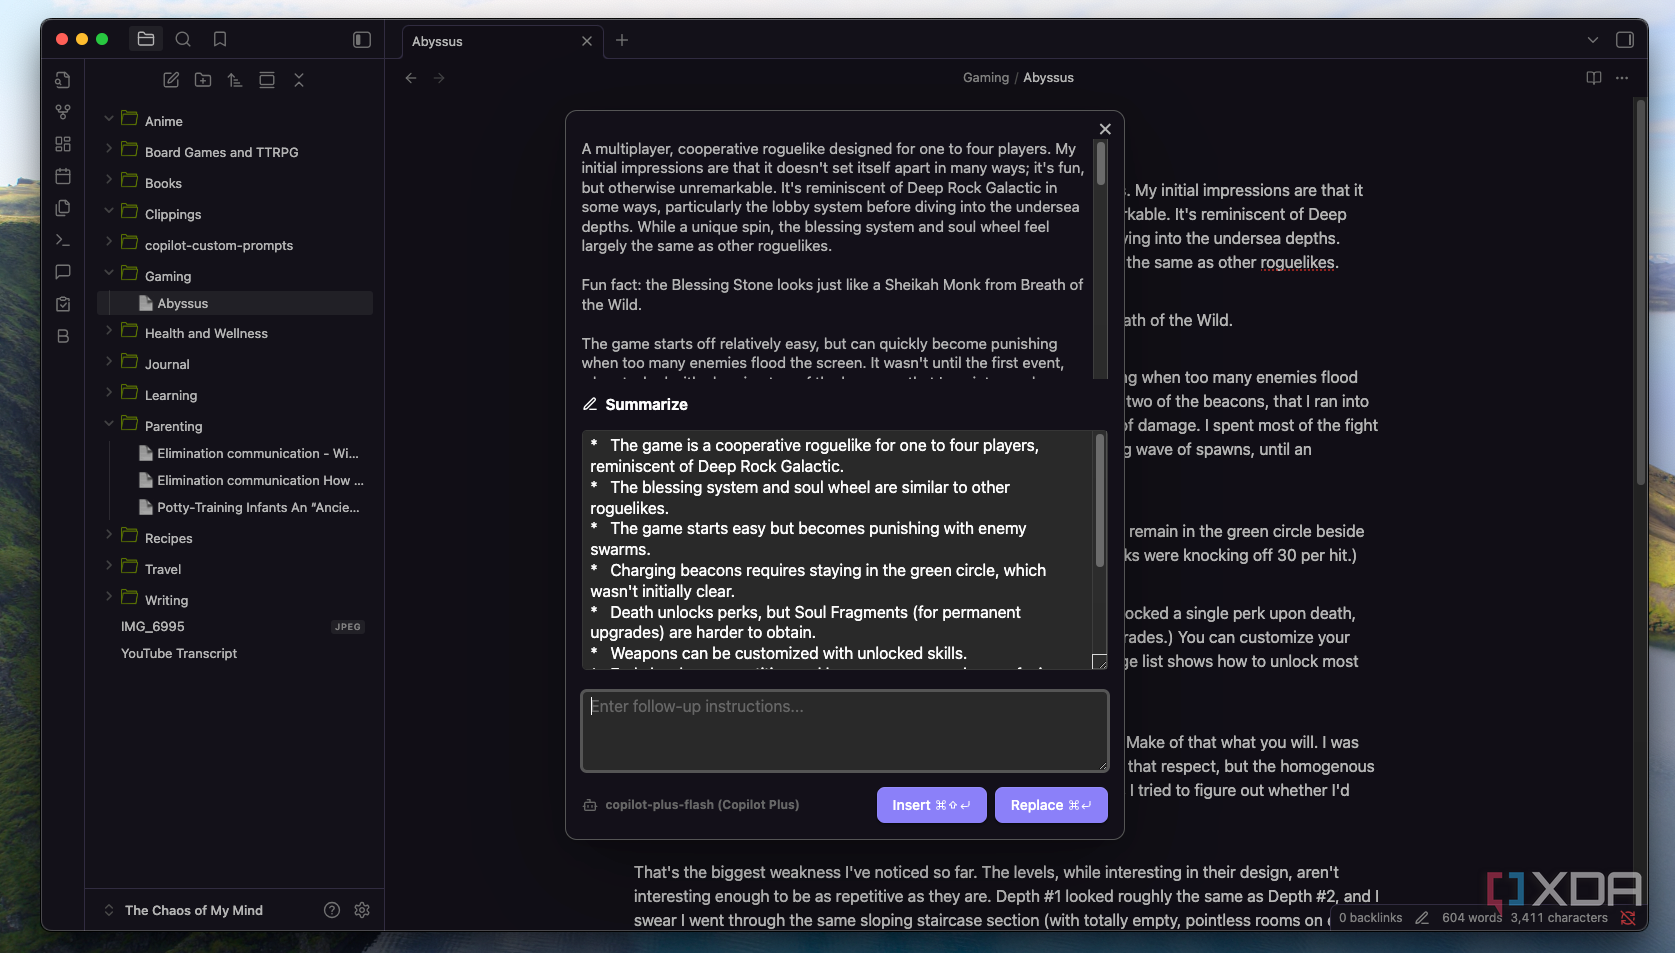The width and height of the screenshot is (1675, 953).
Task: Switch to reading view book icon
Action: [1594, 78]
